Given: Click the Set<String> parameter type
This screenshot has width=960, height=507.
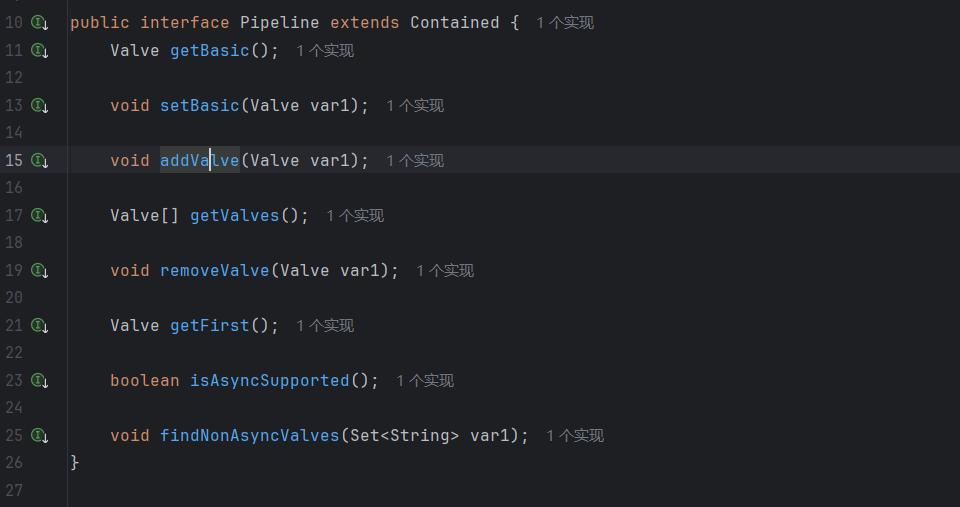Looking at the screenshot, I should pyautogui.click(x=404, y=435).
